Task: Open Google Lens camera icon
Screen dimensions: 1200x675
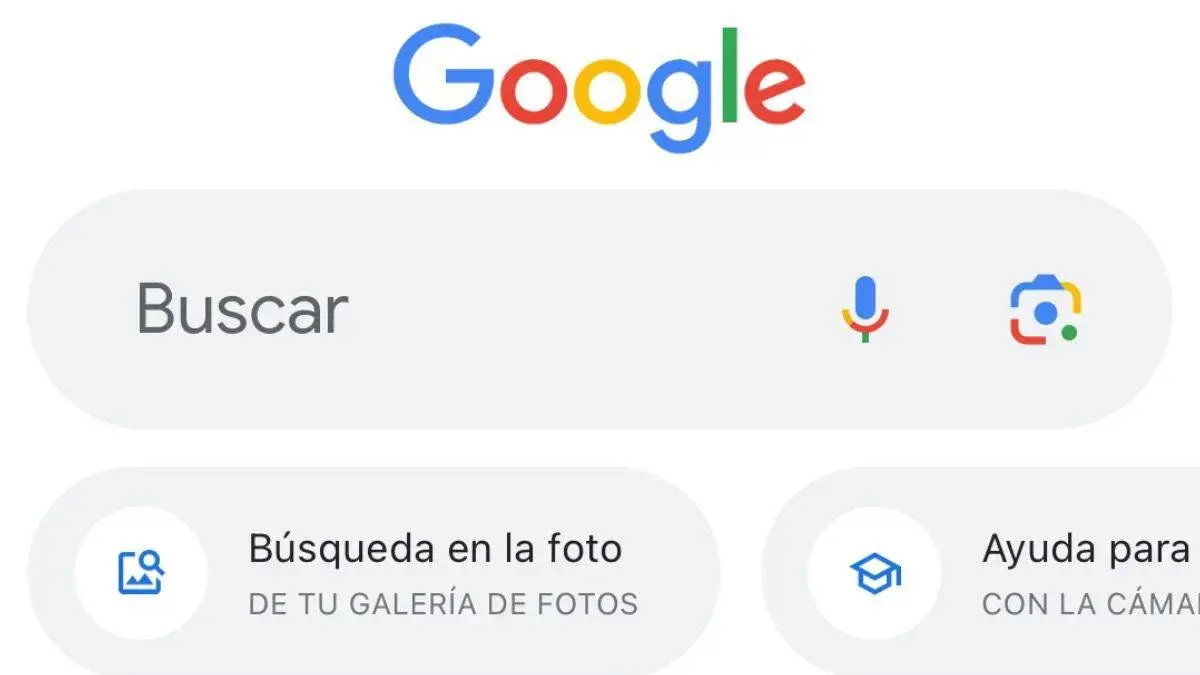Action: 1045,311
